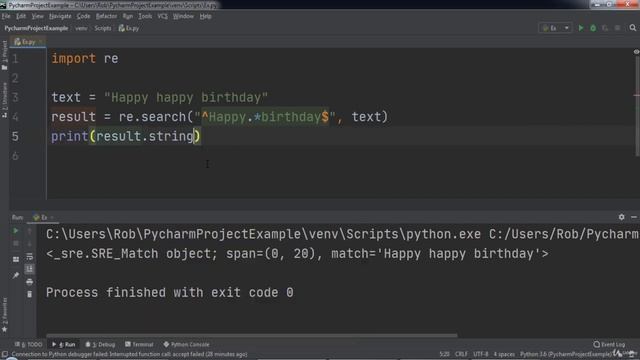The image size is (640, 360).
Task: Open Run panel settings gear
Action: click(621, 217)
